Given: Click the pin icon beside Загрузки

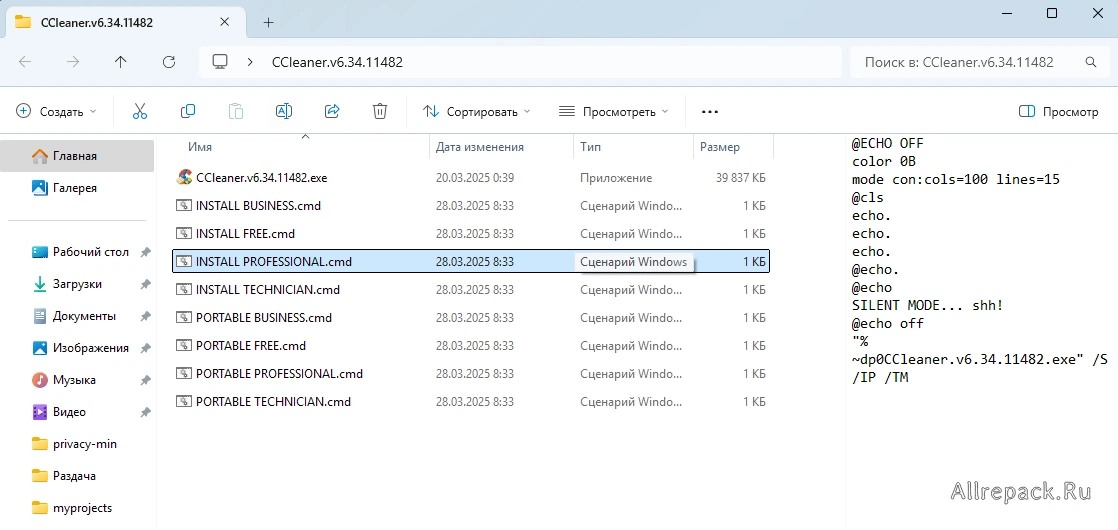Looking at the screenshot, I should click(x=145, y=284).
